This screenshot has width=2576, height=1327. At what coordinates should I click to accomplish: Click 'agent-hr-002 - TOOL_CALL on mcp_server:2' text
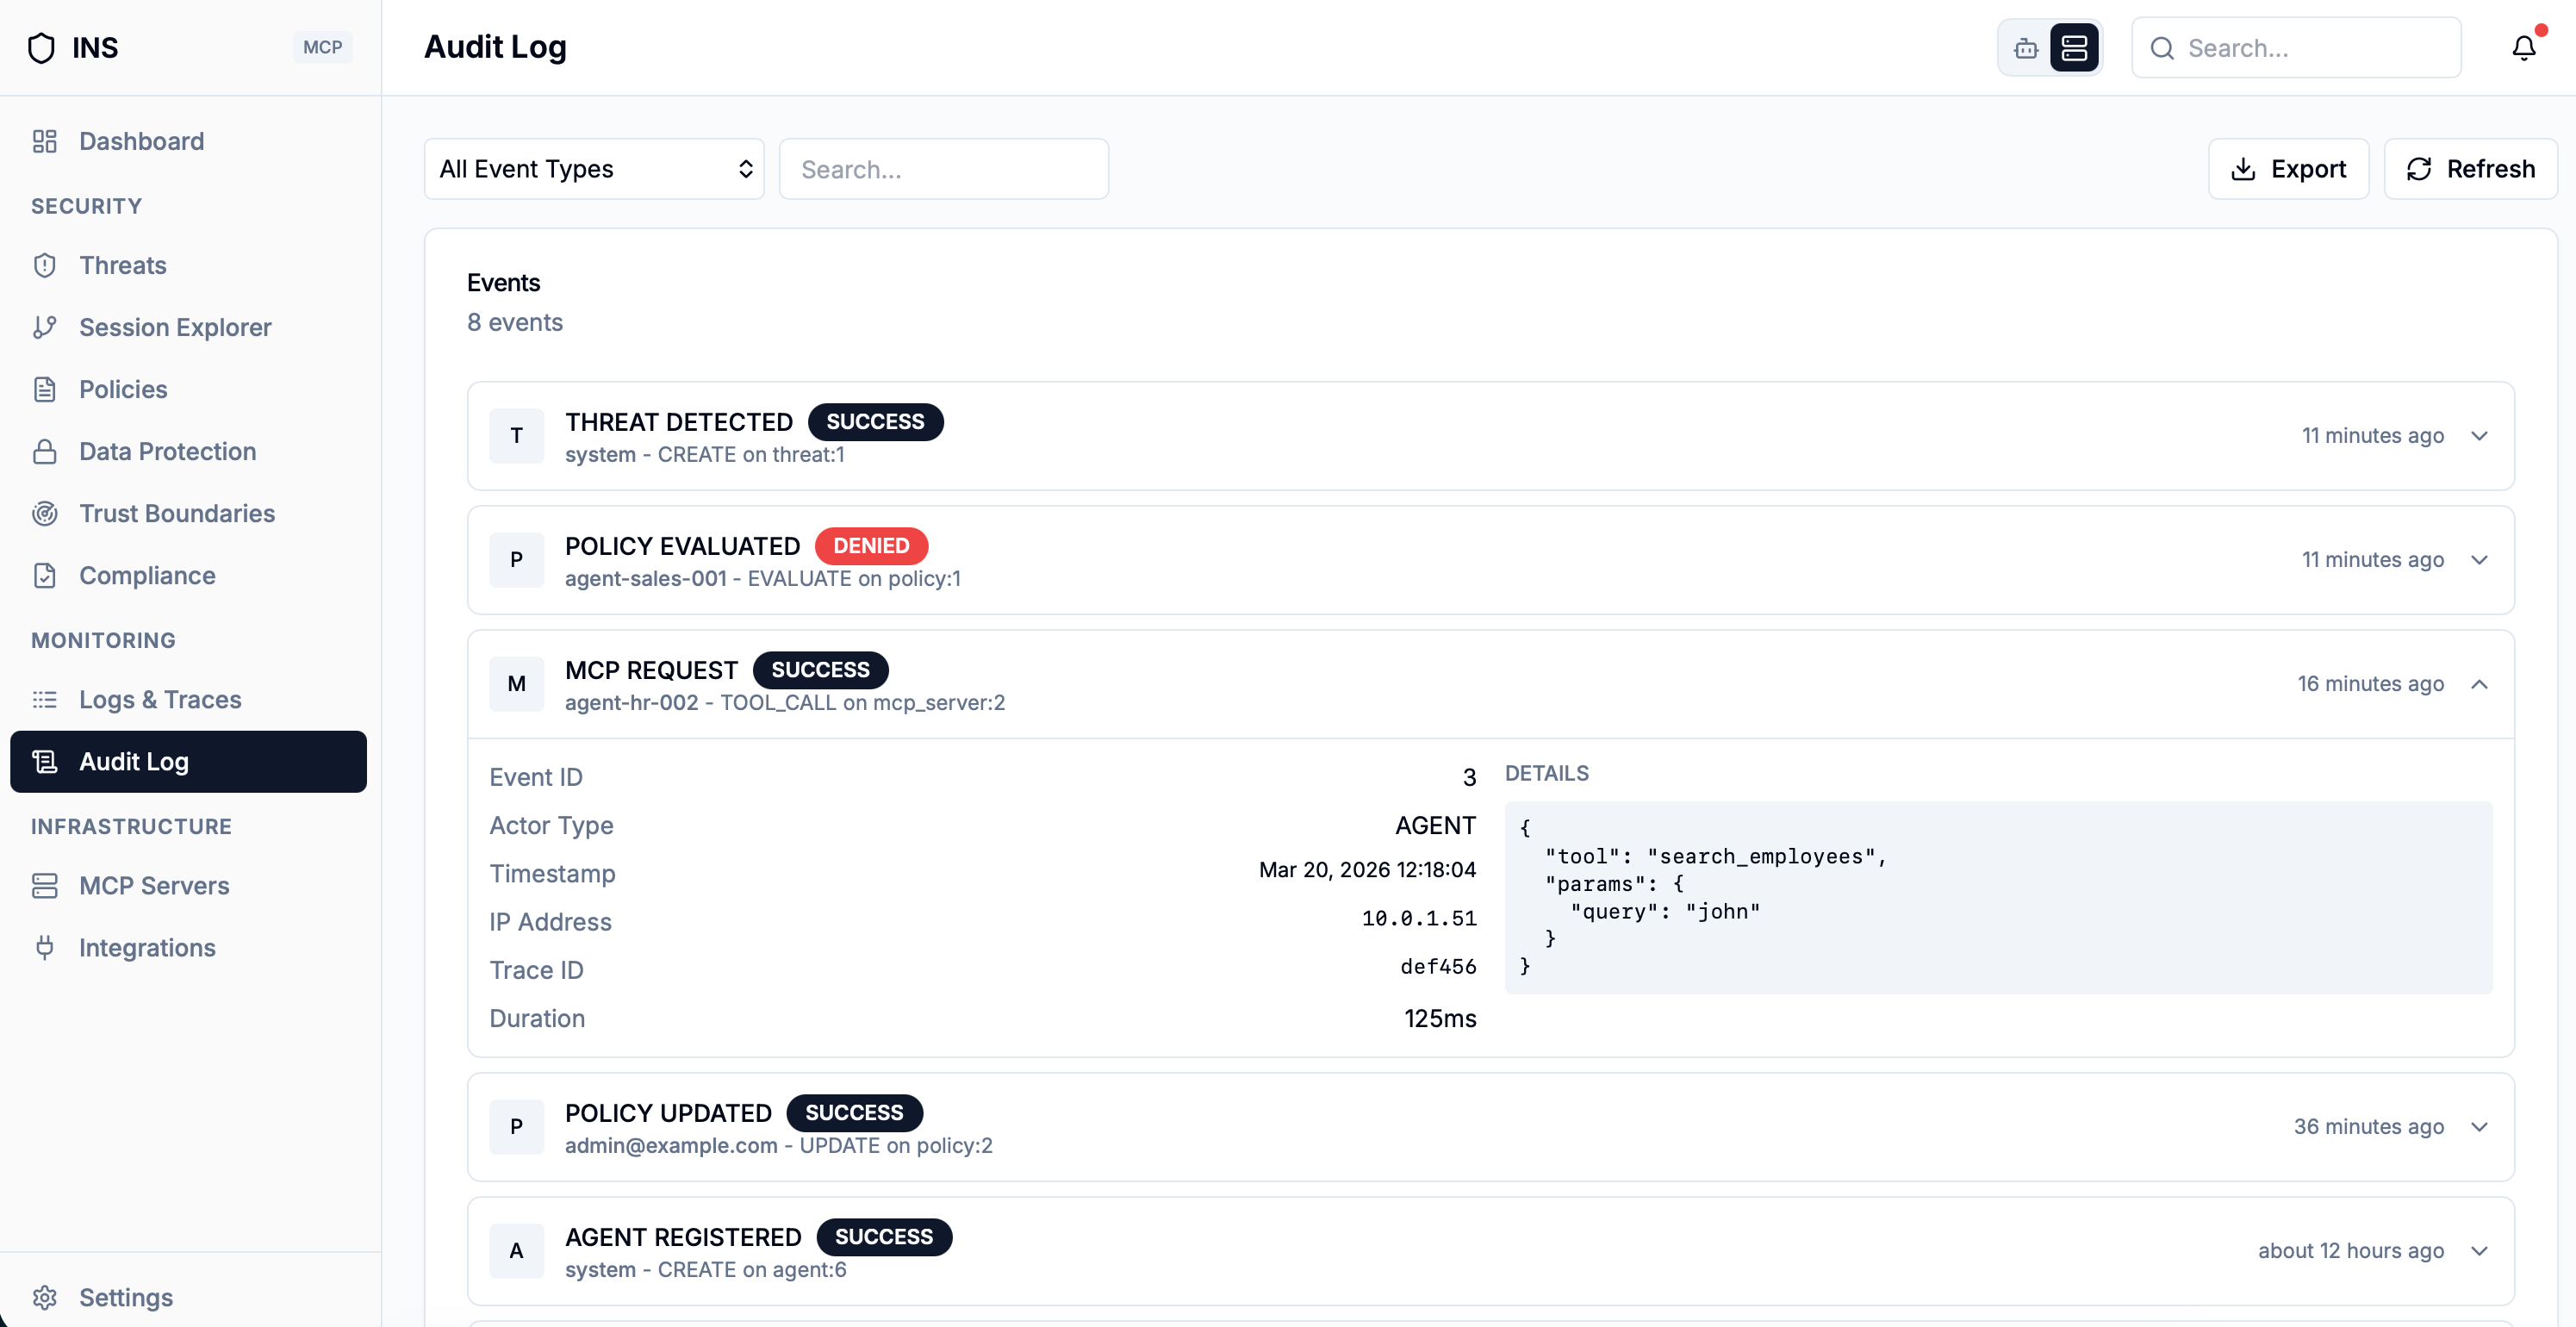(x=785, y=703)
